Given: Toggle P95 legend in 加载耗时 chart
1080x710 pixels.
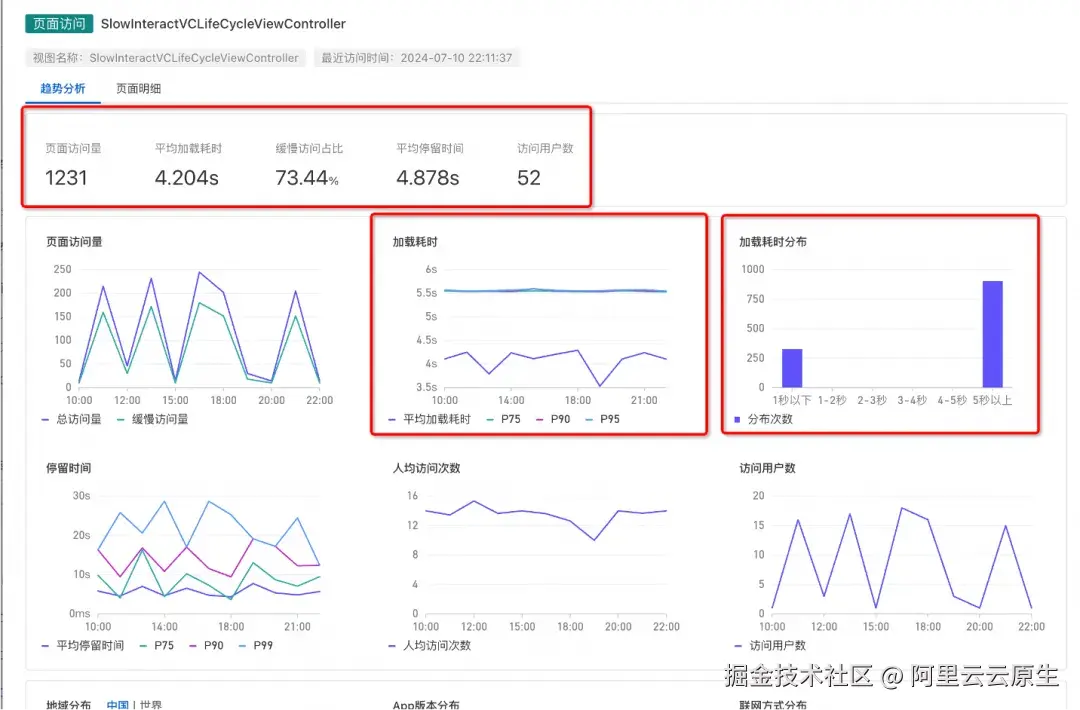Looking at the screenshot, I should pyautogui.click(x=603, y=419).
